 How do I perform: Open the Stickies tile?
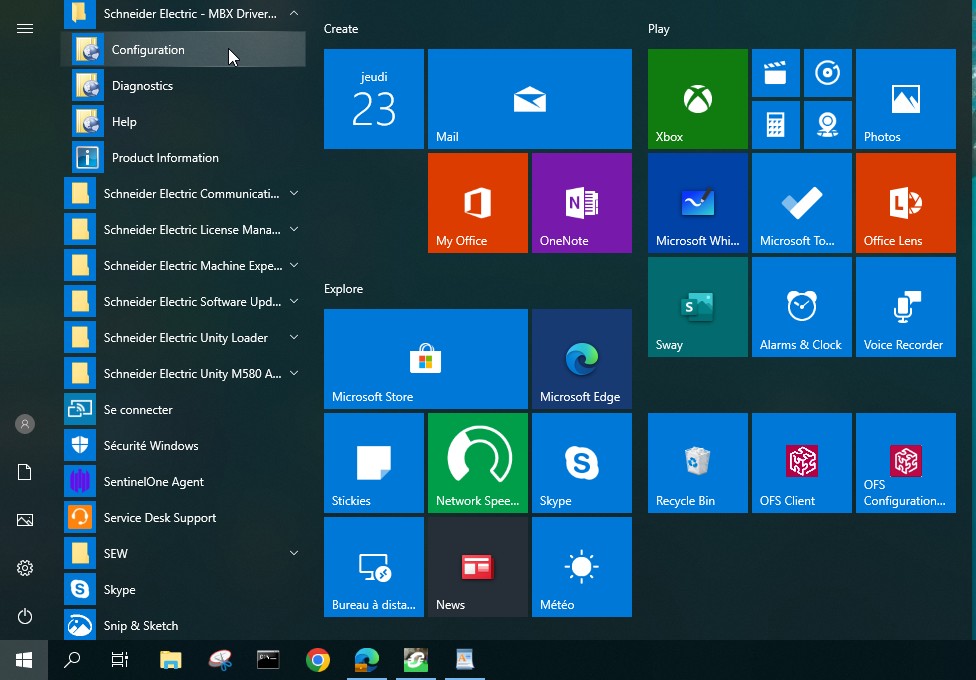click(373, 463)
